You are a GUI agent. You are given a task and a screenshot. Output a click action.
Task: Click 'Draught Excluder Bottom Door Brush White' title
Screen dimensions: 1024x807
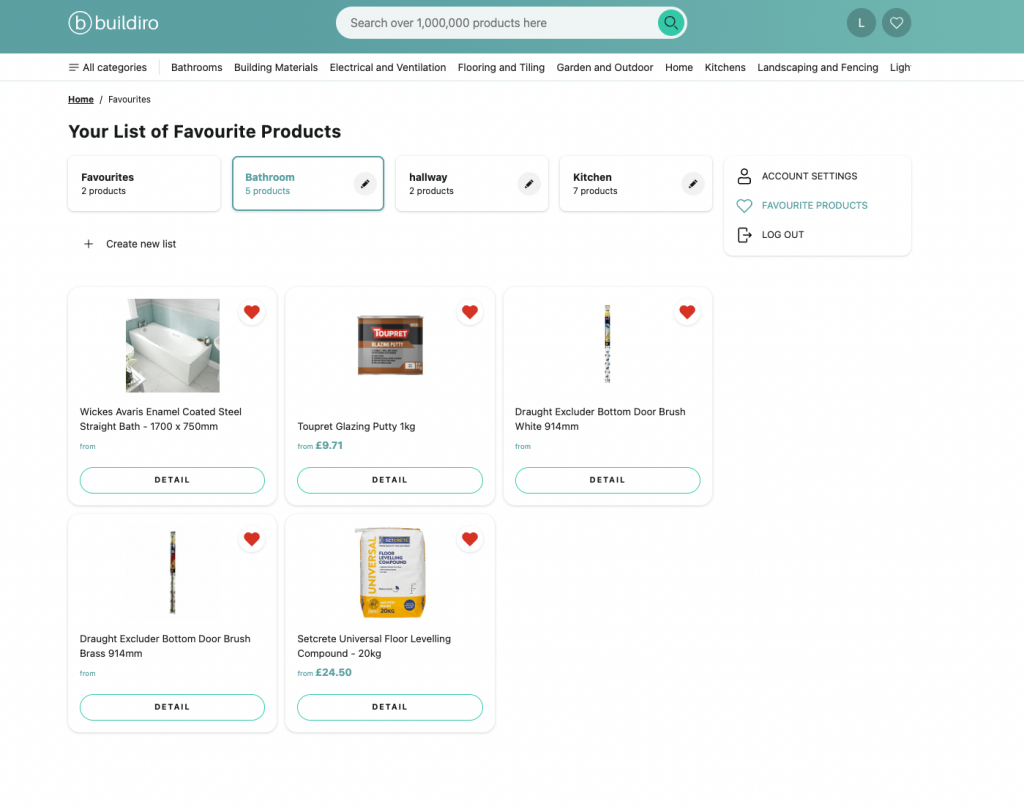coord(600,419)
